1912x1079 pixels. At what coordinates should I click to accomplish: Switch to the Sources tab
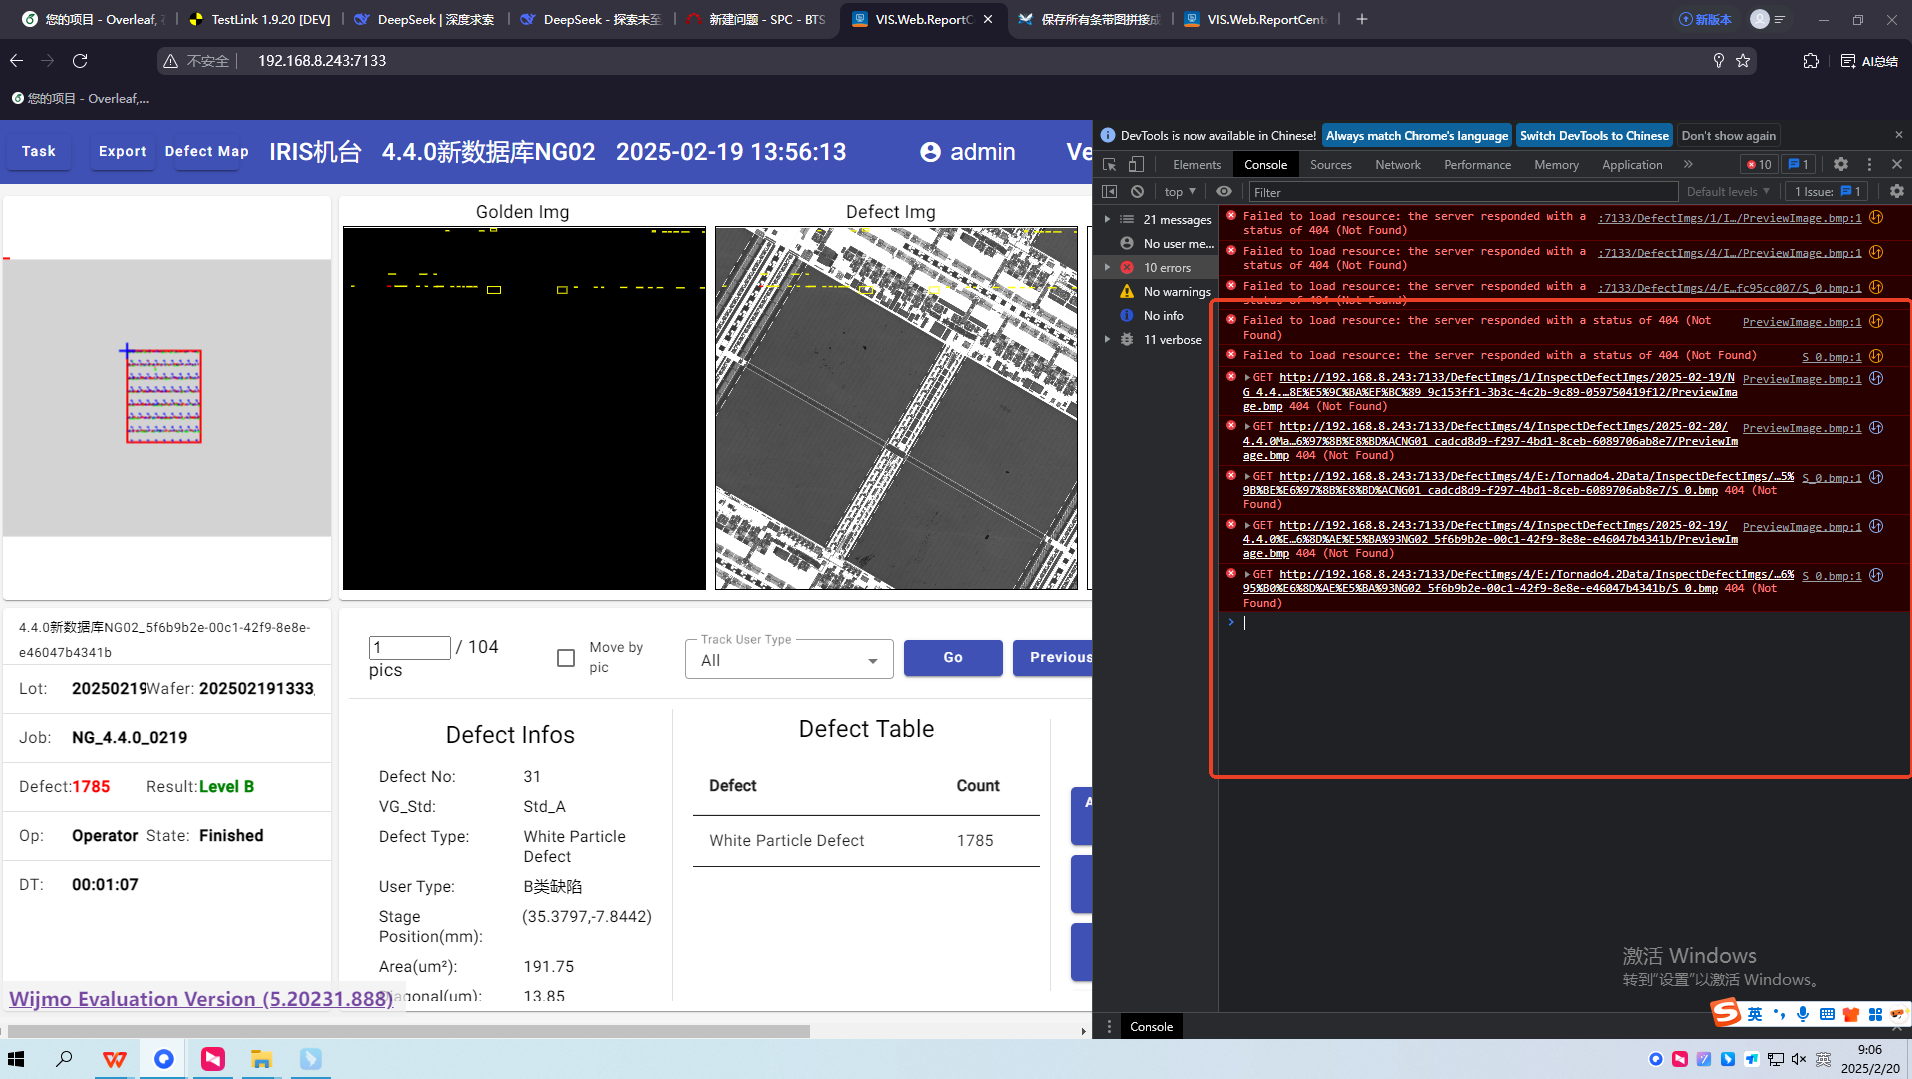(1331, 164)
